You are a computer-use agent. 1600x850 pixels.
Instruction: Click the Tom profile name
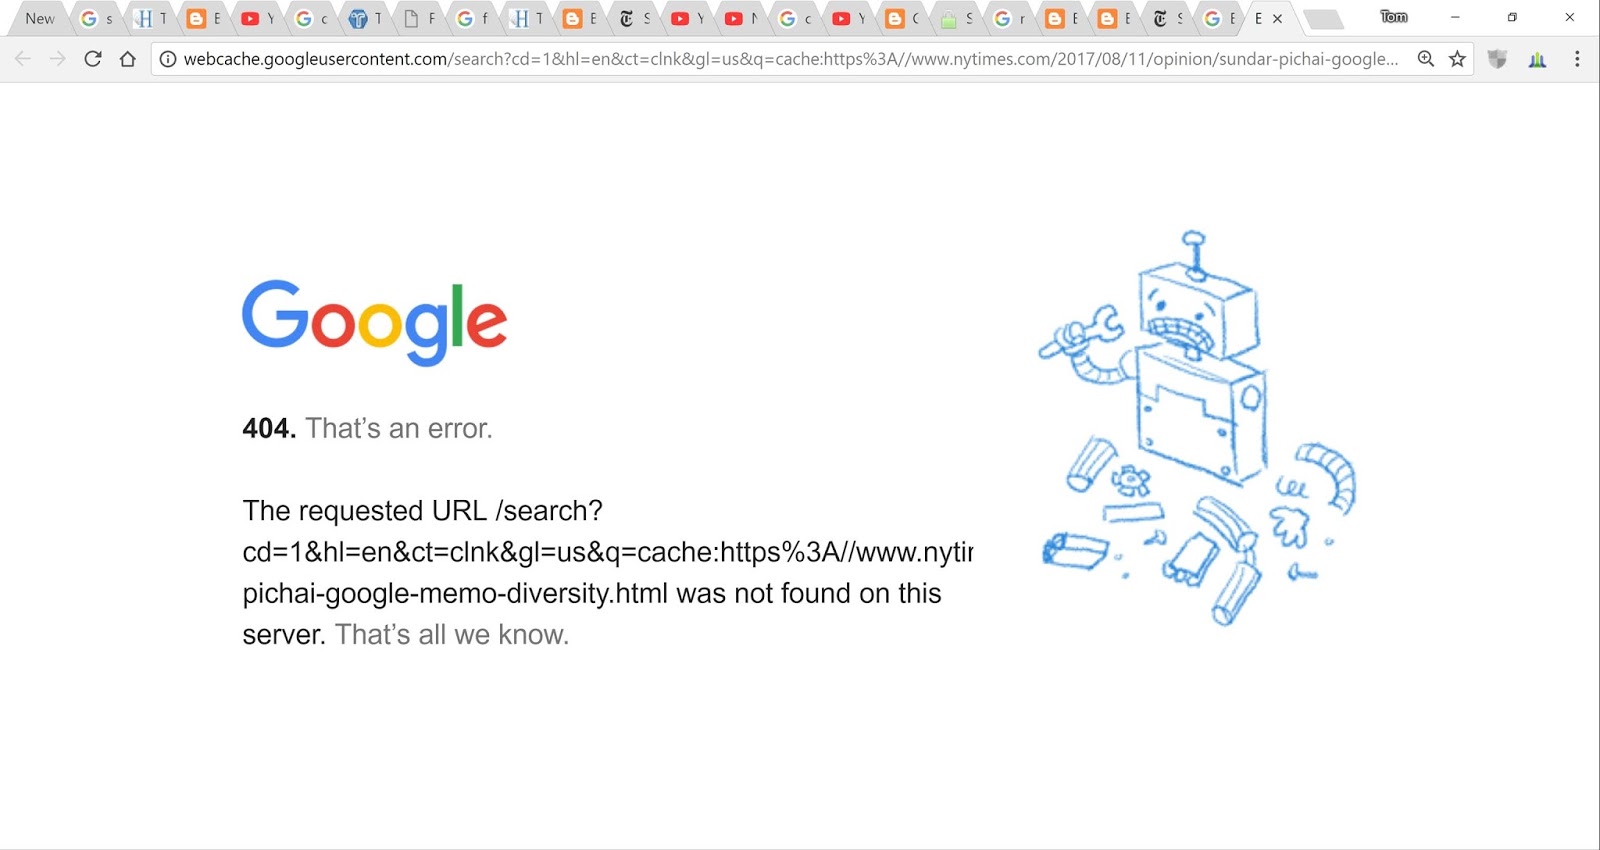click(x=1393, y=17)
